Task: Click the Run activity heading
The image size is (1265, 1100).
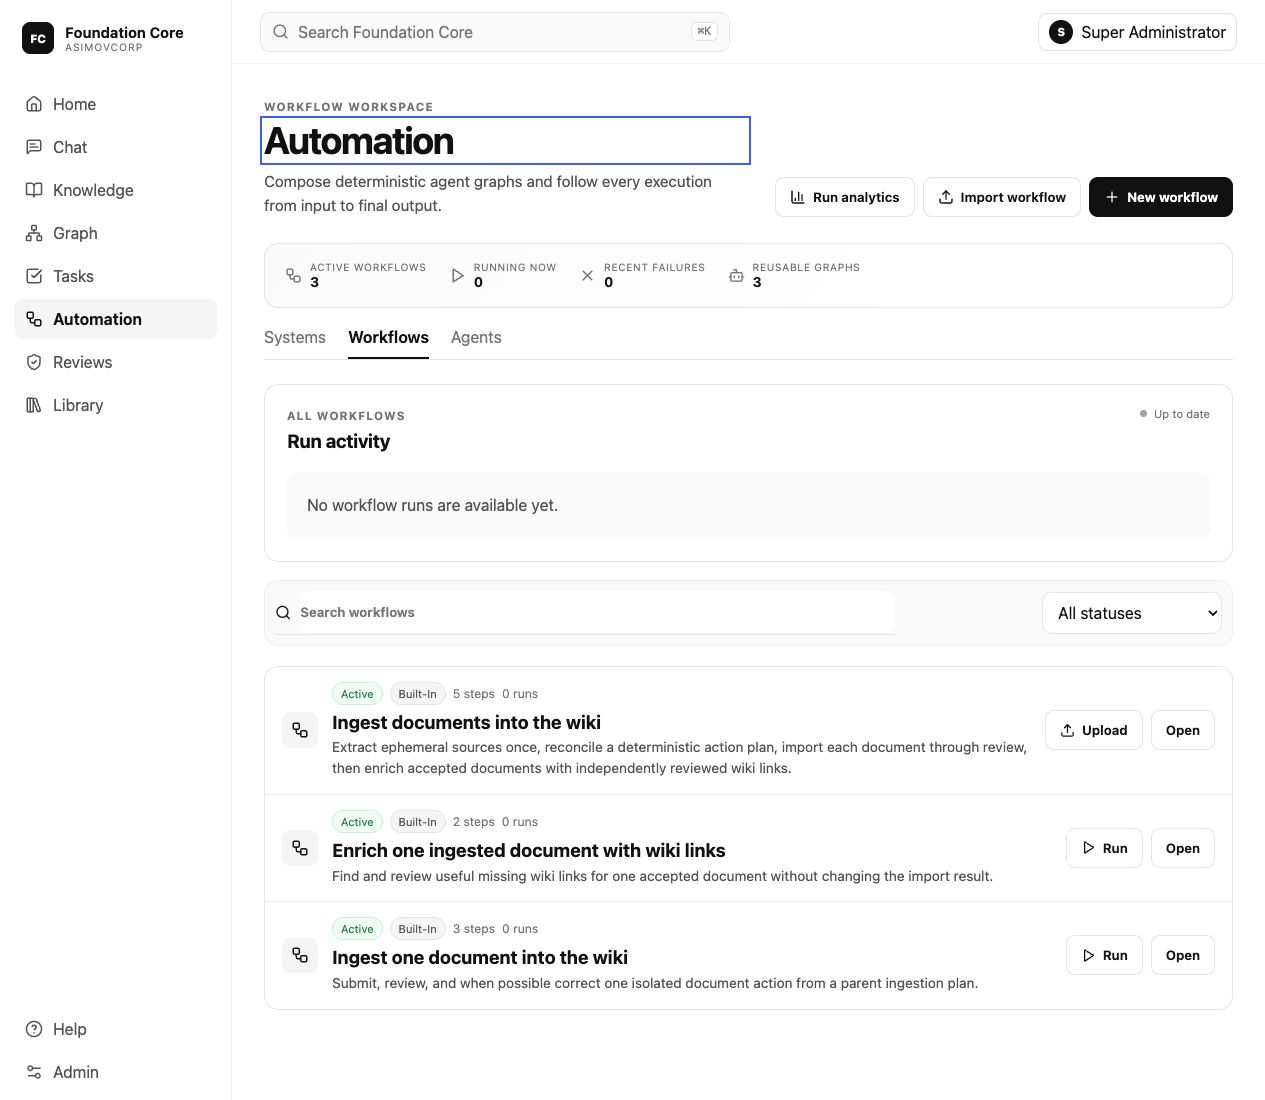Action: 338,441
